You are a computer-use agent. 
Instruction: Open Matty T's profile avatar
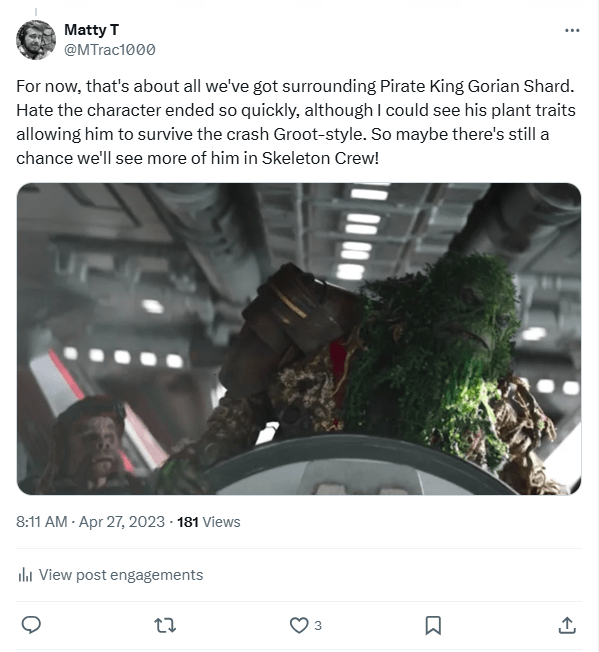pyautogui.click(x=36, y=40)
